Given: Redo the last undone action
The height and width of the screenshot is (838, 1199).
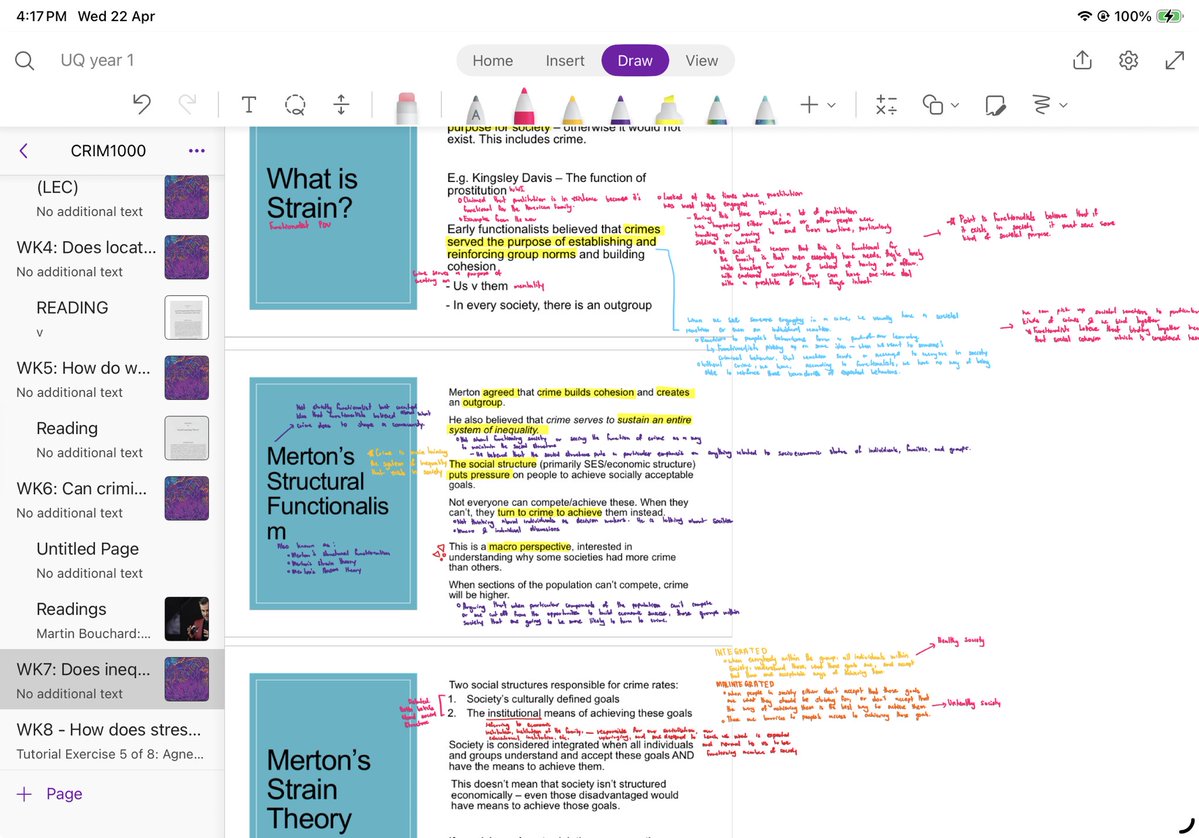Looking at the screenshot, I should click(x=187, y=104).
